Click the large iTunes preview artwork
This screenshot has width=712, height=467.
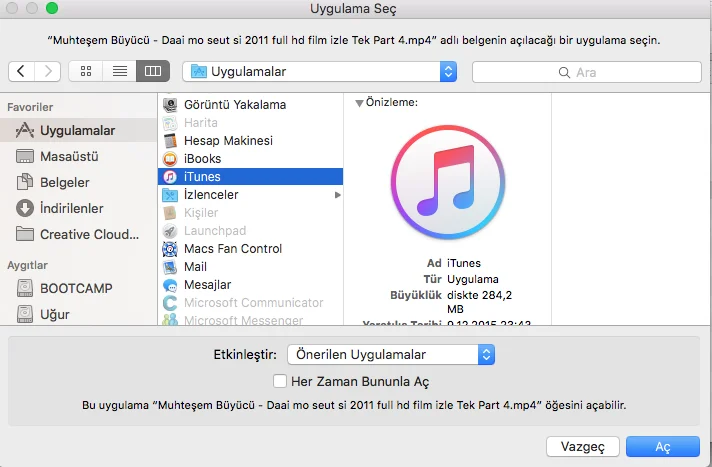point(448,183)
